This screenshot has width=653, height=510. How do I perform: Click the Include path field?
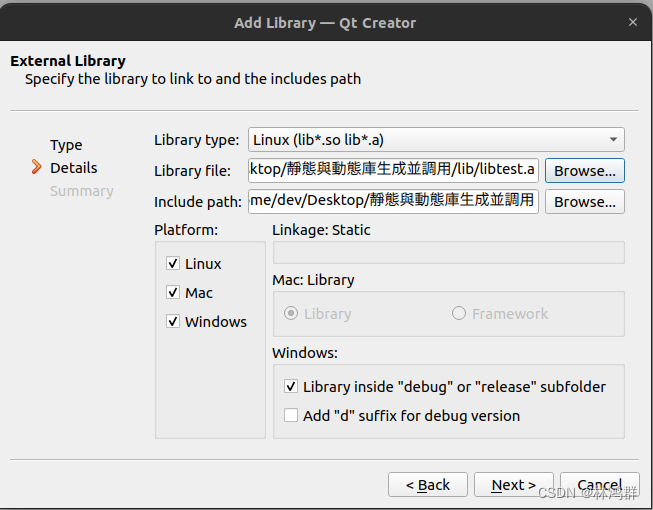pos(393,202)
